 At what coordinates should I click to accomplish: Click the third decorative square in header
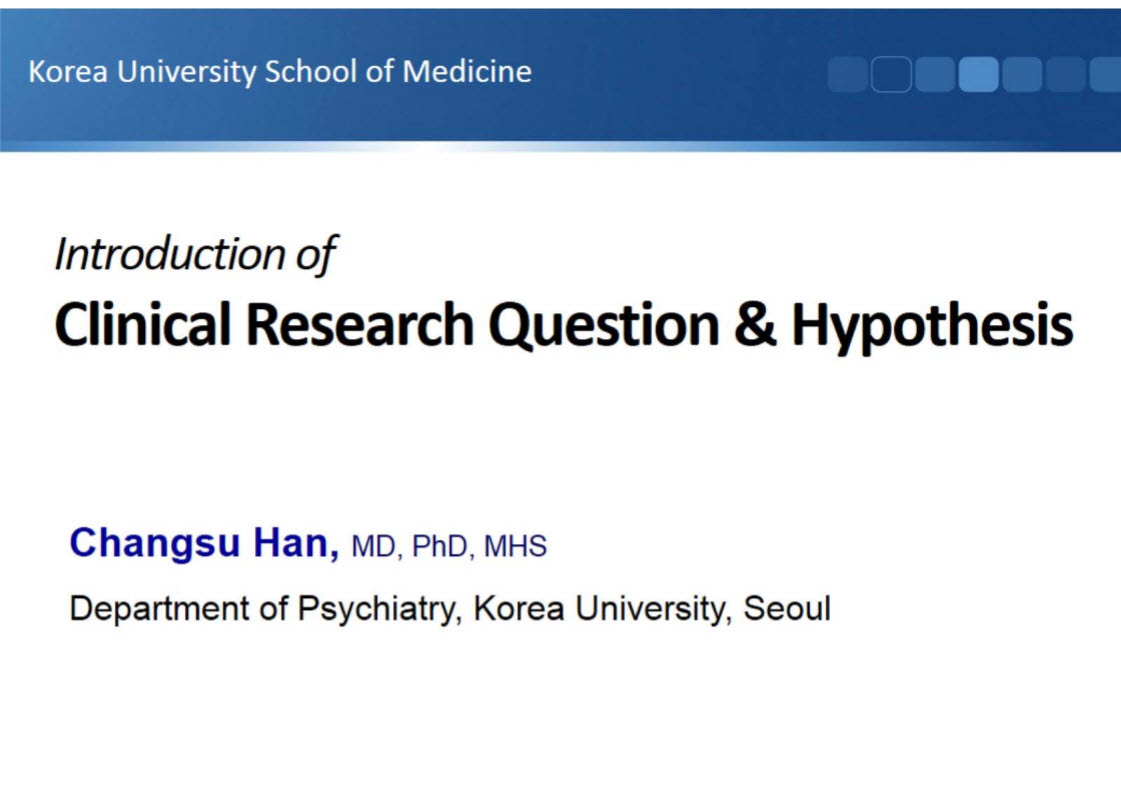934,74
